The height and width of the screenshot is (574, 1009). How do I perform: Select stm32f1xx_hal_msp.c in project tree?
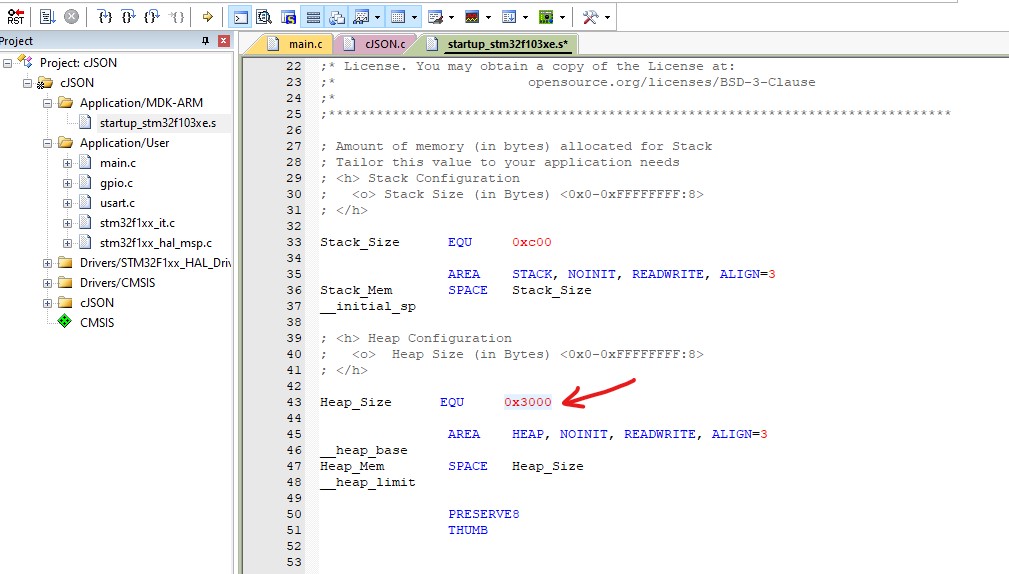(x=156, y=243)
